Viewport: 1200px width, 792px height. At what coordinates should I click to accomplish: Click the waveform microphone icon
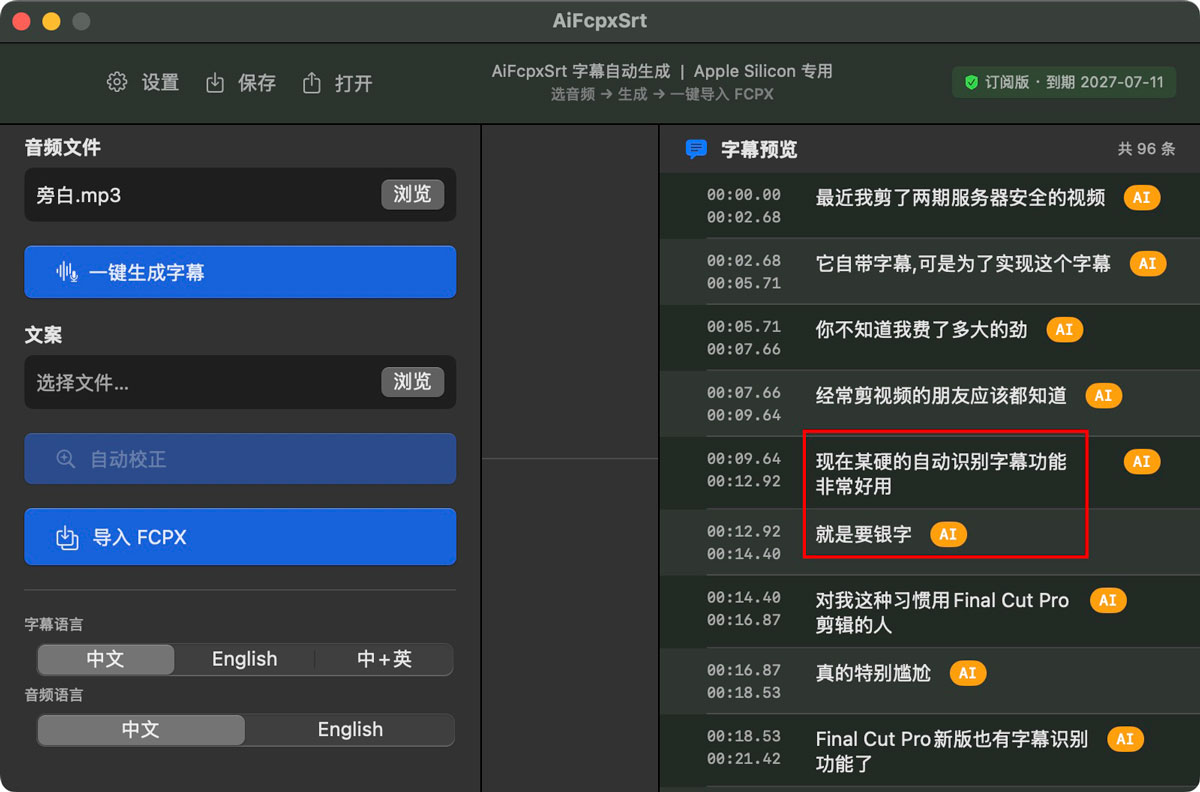click(67, 272)
